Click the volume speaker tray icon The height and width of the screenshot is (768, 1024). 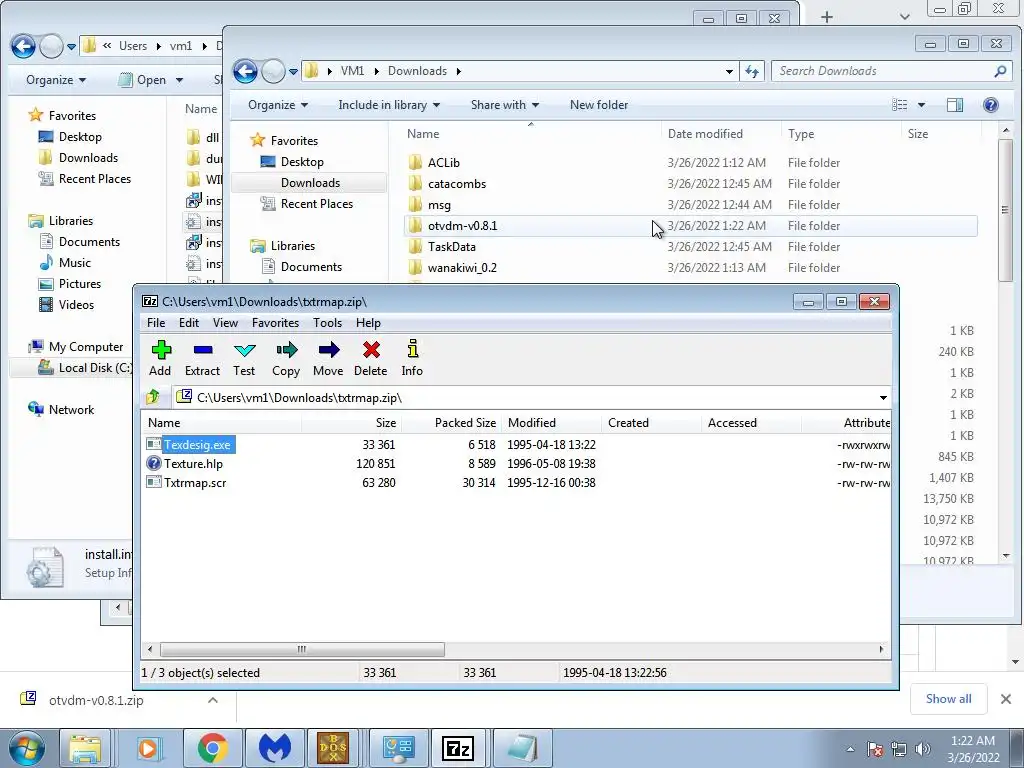[922, 749]
